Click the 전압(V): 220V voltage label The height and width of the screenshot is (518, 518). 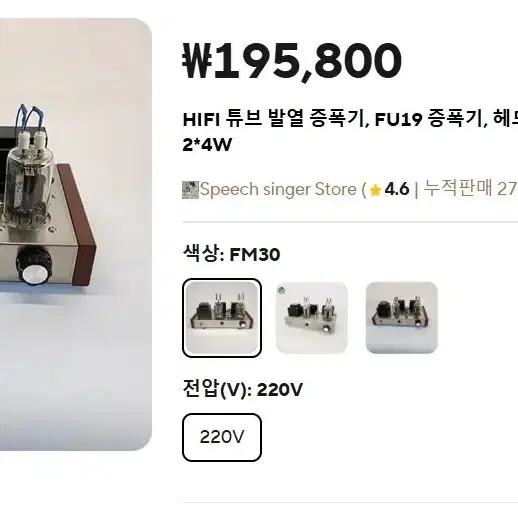pyautogui.click(x=243, y=389)
